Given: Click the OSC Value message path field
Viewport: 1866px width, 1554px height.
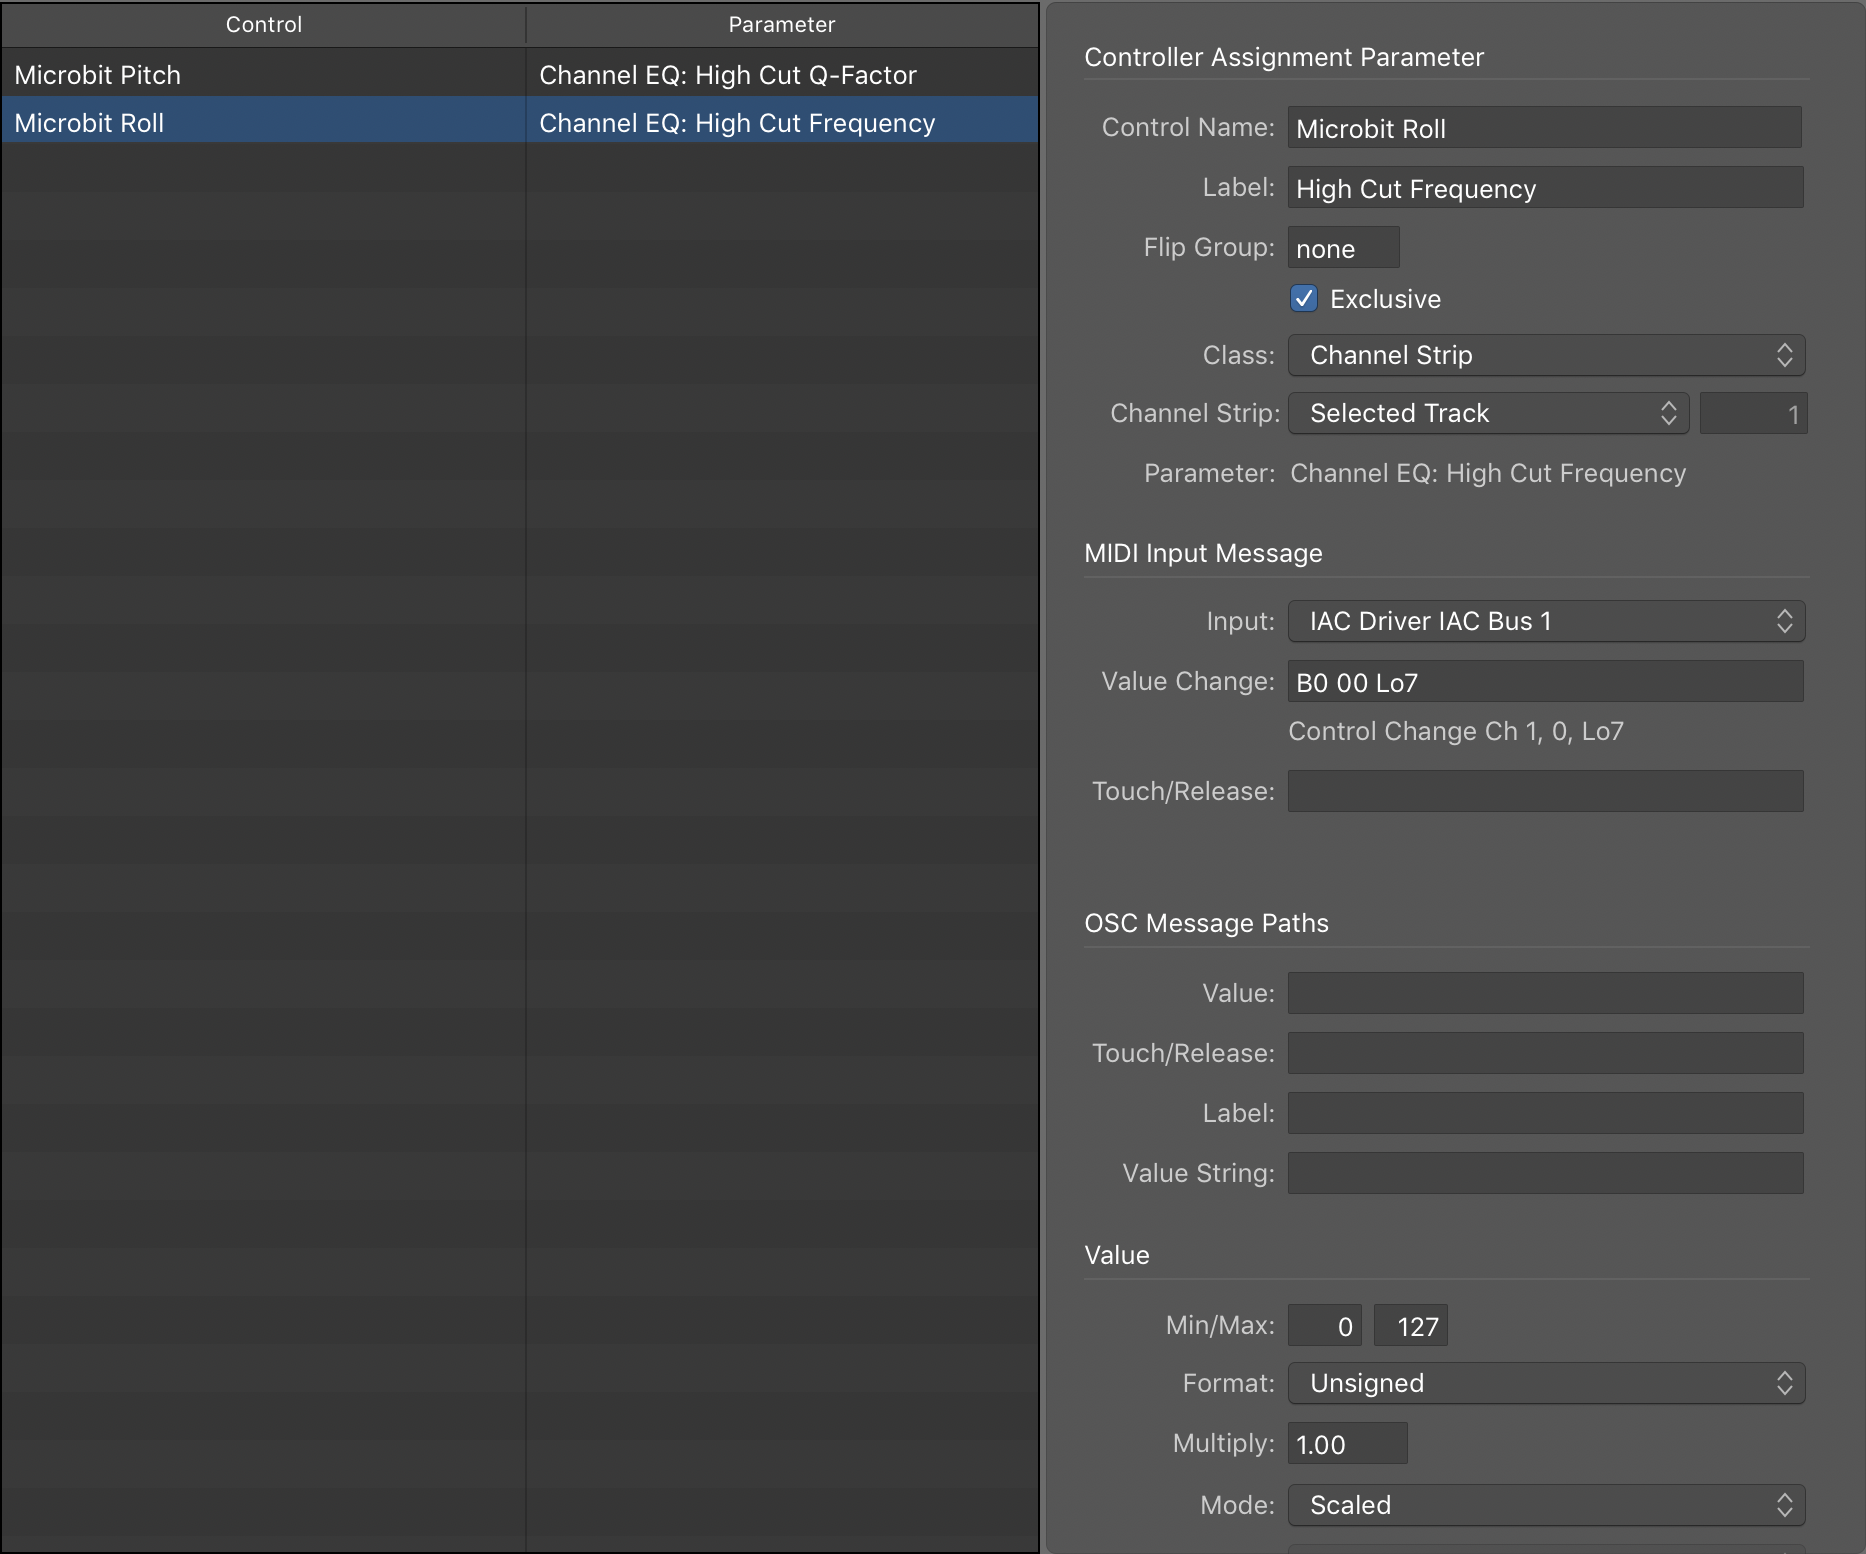Looking at the screenshot, I should click(x=1546, y=993).
